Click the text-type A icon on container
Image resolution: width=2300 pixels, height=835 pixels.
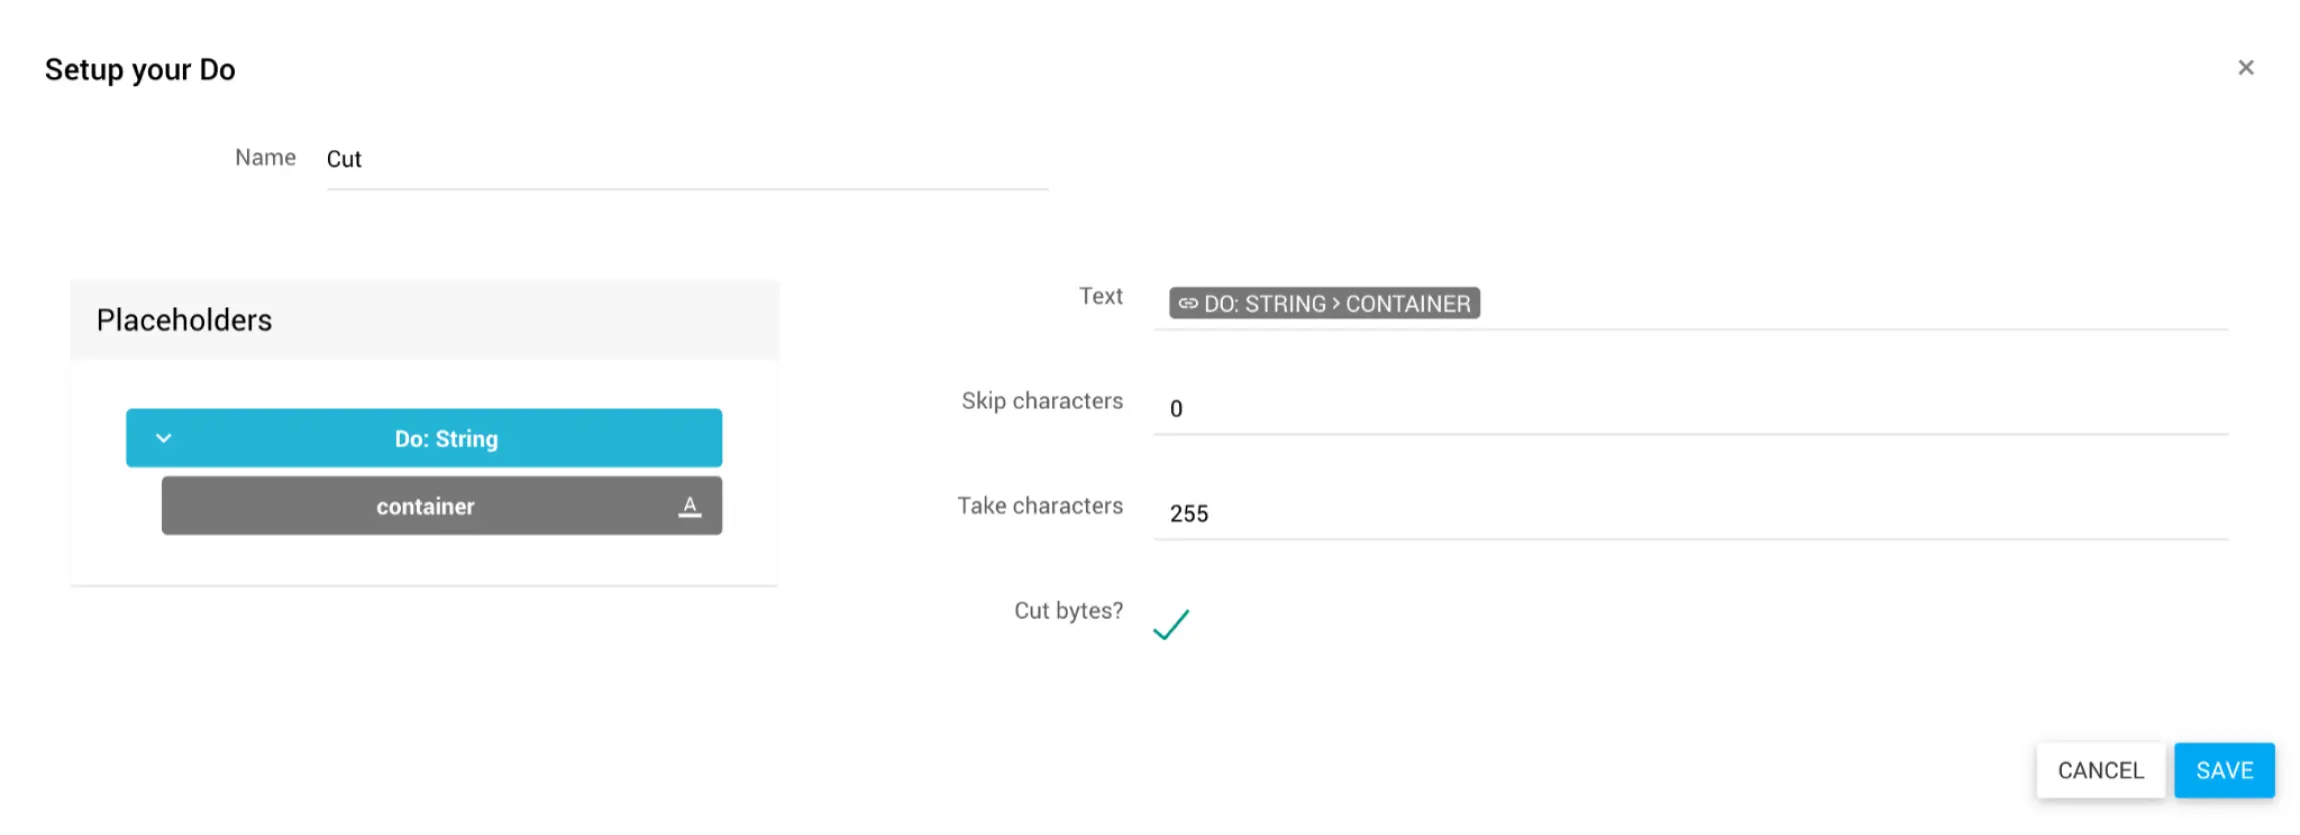point(689,507)
